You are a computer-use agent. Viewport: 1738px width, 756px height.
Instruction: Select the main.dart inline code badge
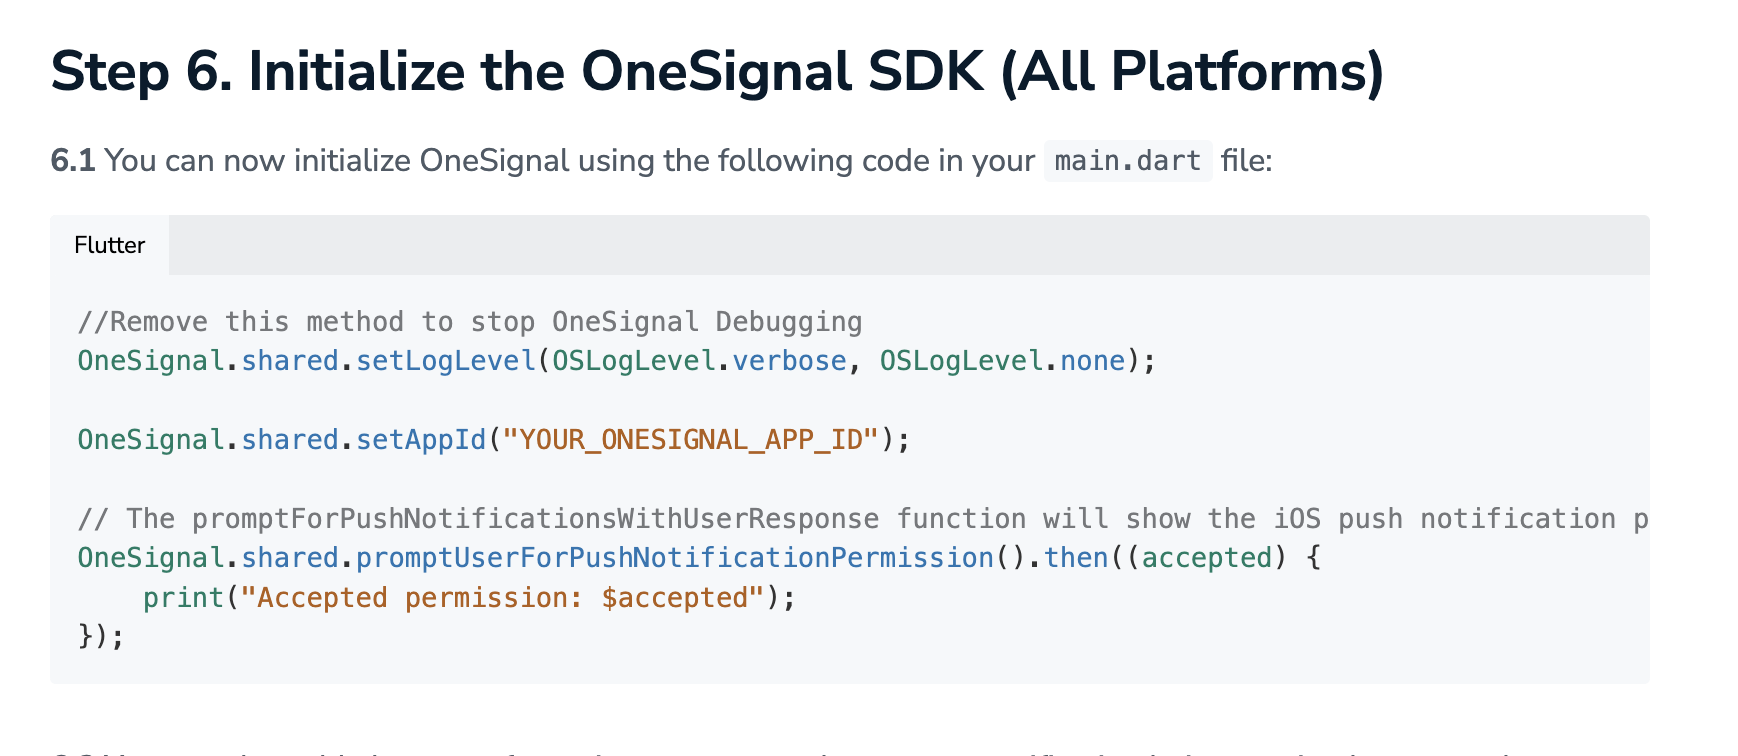1126,160
